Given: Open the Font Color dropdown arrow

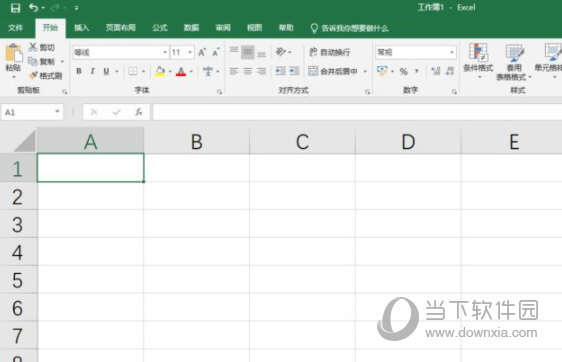Looking at the screenshot, I should pos(191,71).
